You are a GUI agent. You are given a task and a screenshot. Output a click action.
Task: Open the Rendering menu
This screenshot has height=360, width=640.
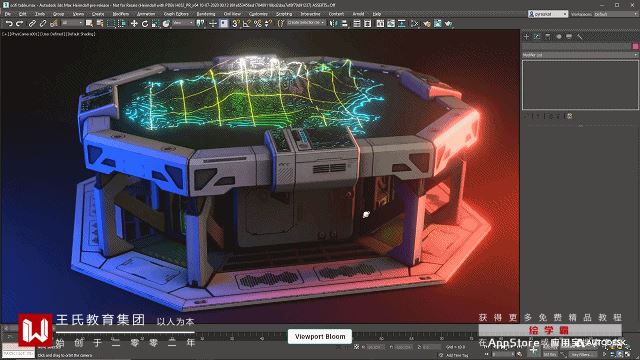pyautogui.click(x=206, y=14)
